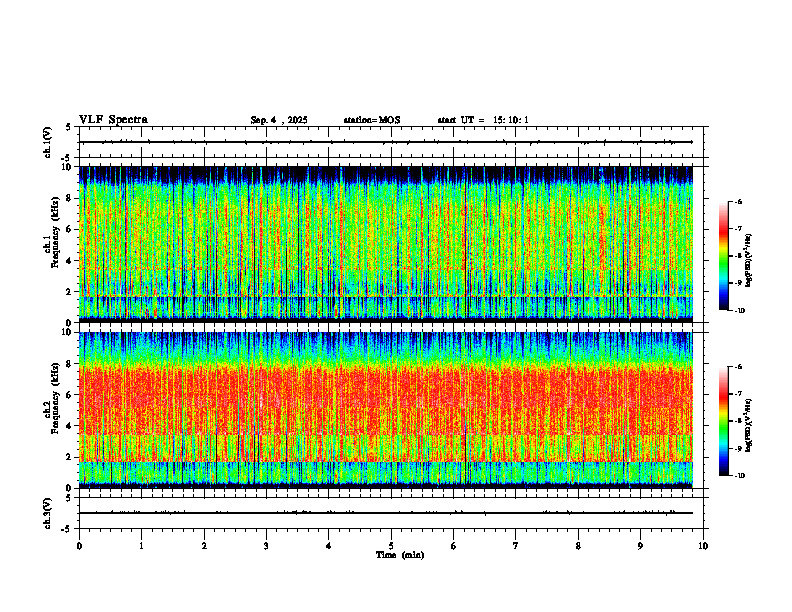This screenshot has width=792, height=612.
Task: Click the ch.1 colorbar log(PSD) label
Action: 749,260
